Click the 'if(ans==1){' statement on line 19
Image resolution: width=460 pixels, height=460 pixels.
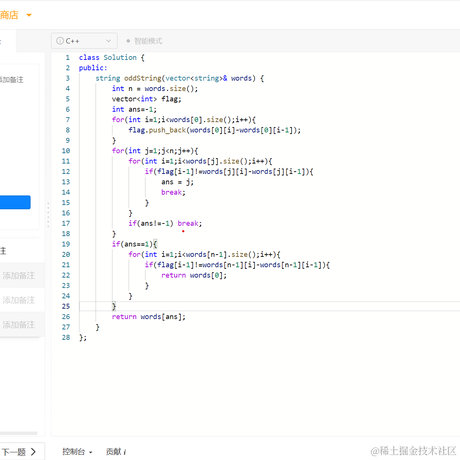(x=135, y=244)
